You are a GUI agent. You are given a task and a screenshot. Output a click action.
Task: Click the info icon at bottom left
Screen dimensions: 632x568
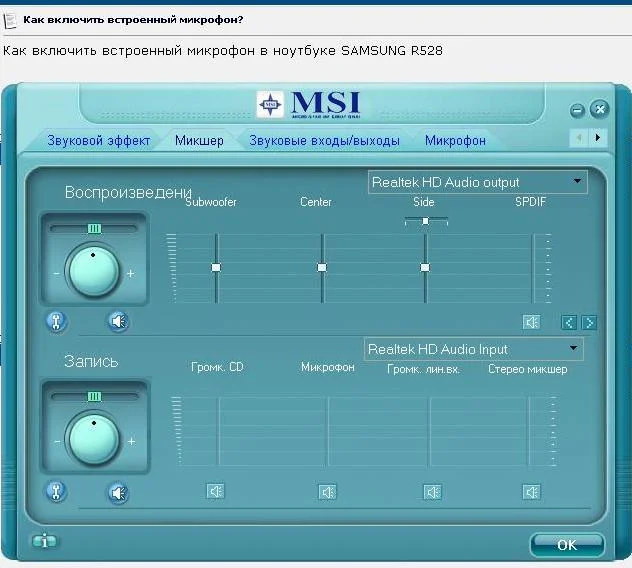pos(44,541)
